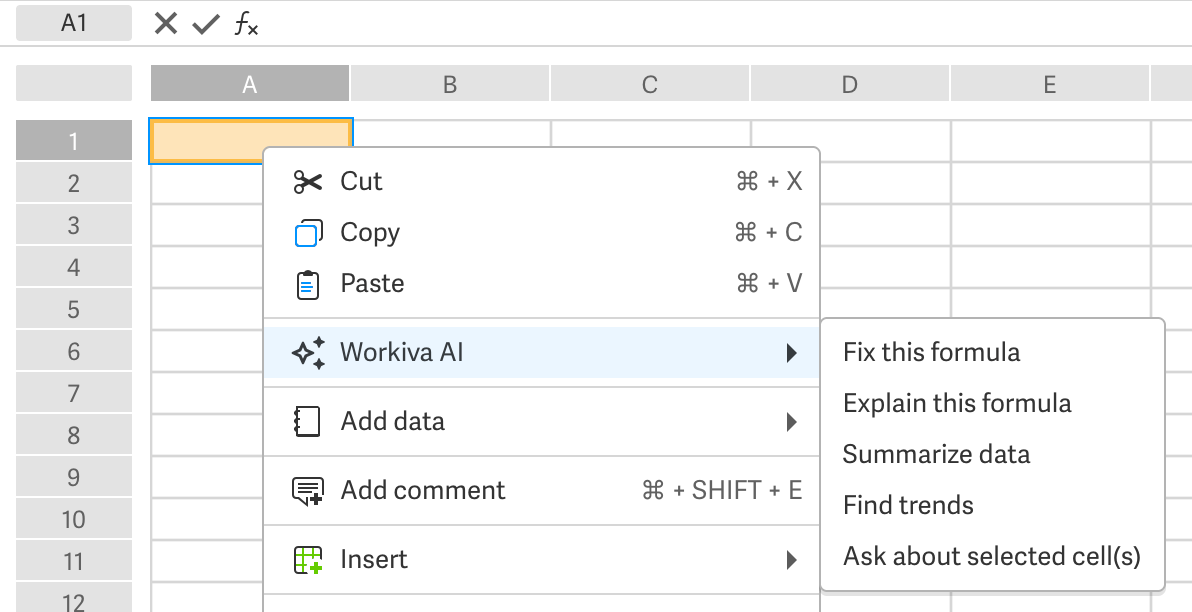Open the Insert menu entry
The height and width of the screenshot is (612, 1192).
click(542, 560)
